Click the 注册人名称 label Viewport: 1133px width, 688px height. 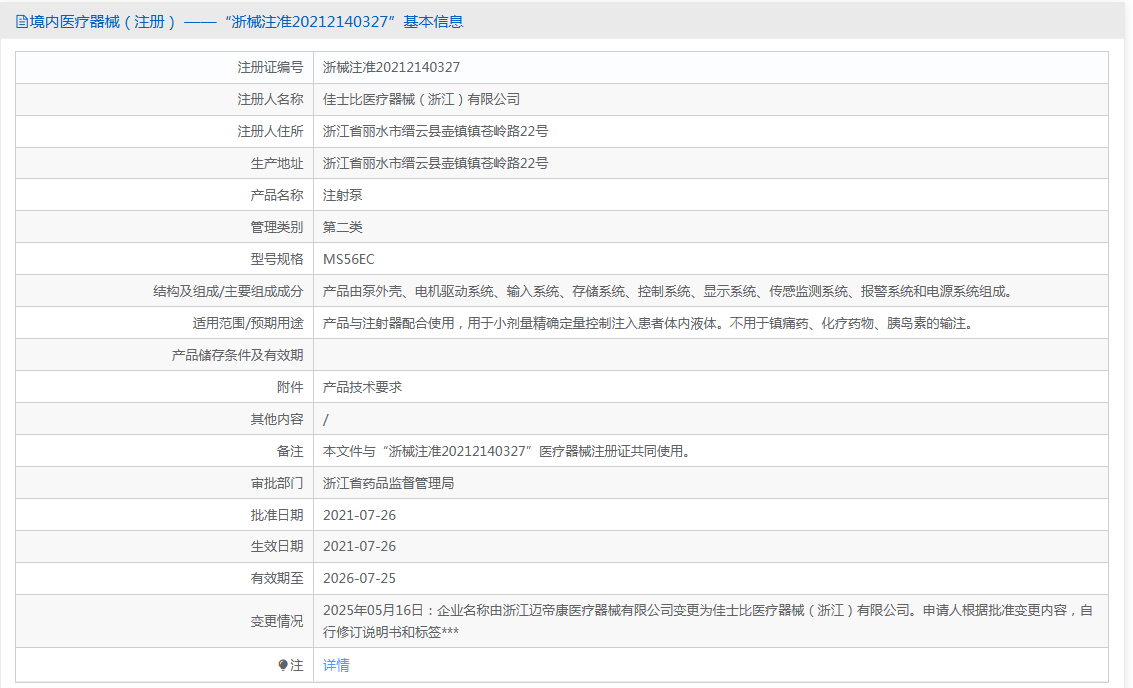(270, 99)
